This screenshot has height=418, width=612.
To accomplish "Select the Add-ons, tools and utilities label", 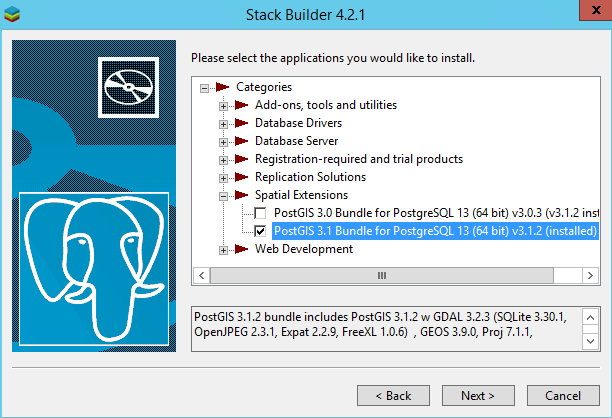I will point(326,105).
